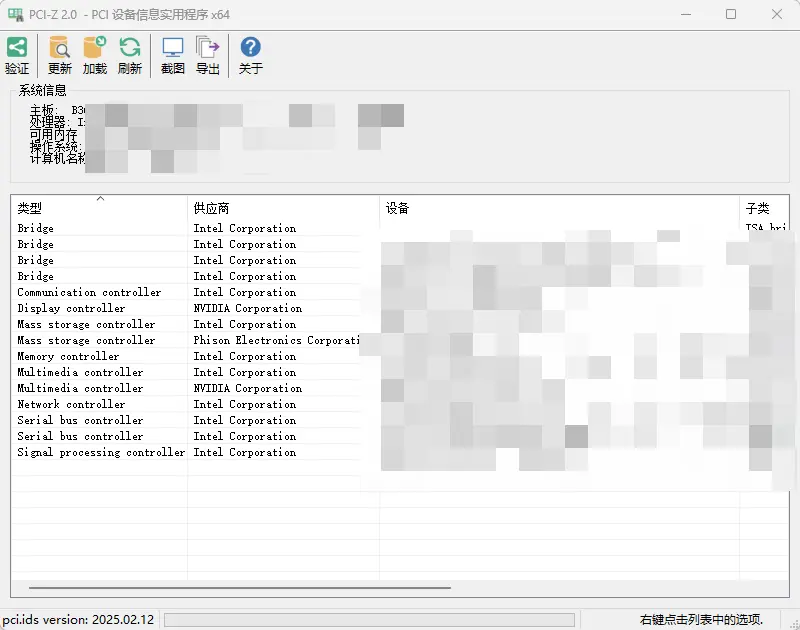
Task: Click the window resize grip in status bar
Action: click(x=794, y=623)
